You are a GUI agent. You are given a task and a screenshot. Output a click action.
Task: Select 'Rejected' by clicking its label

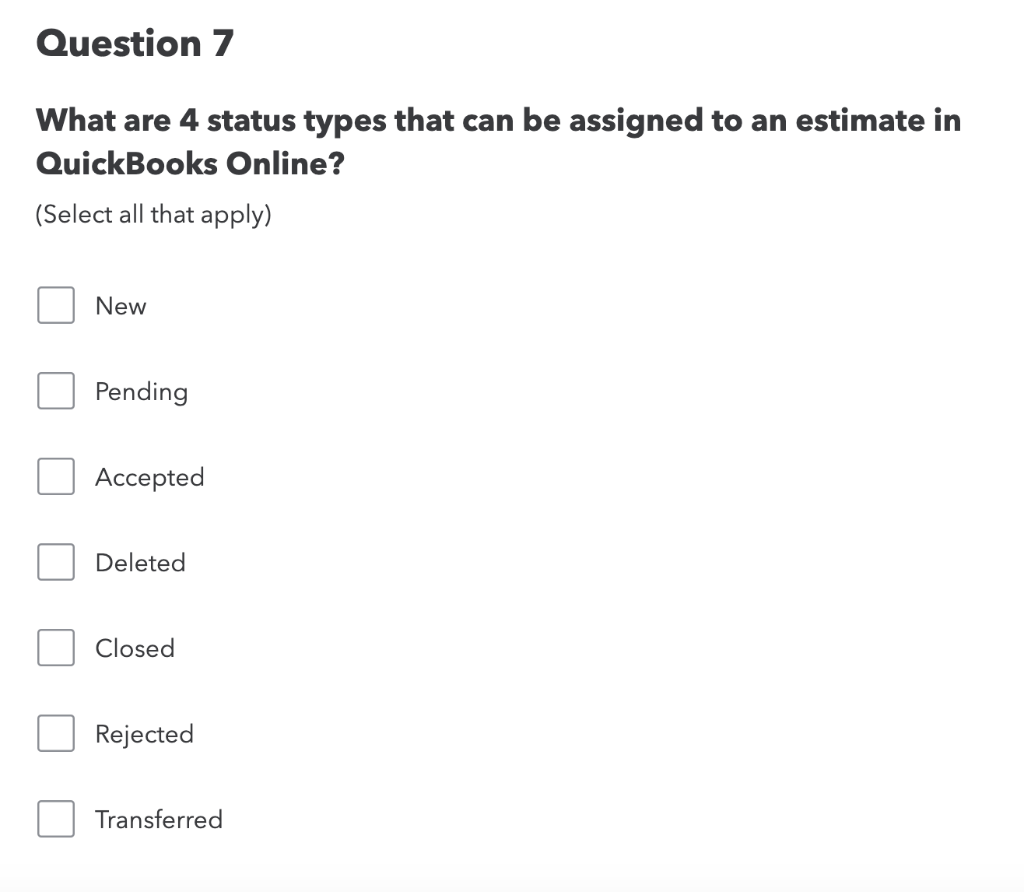tap(144, 734)
